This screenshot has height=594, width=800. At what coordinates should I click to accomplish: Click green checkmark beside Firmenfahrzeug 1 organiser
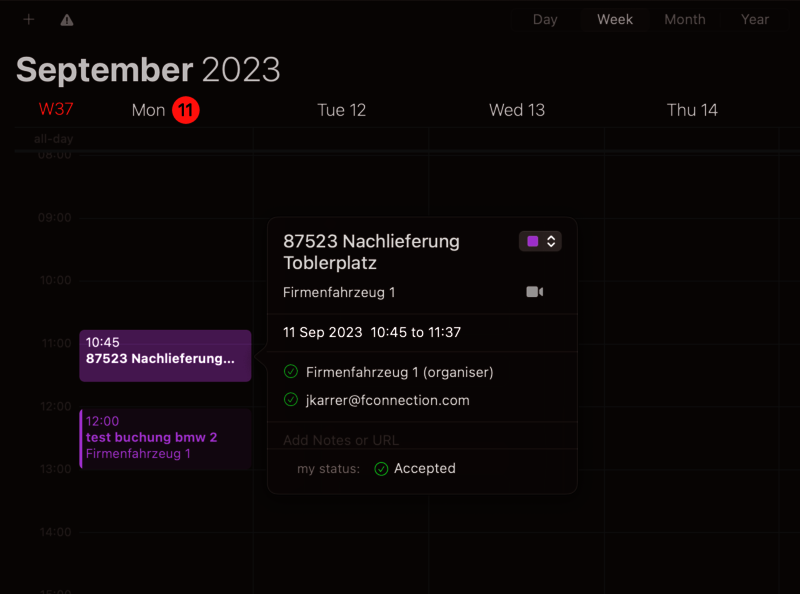(291, 372)
